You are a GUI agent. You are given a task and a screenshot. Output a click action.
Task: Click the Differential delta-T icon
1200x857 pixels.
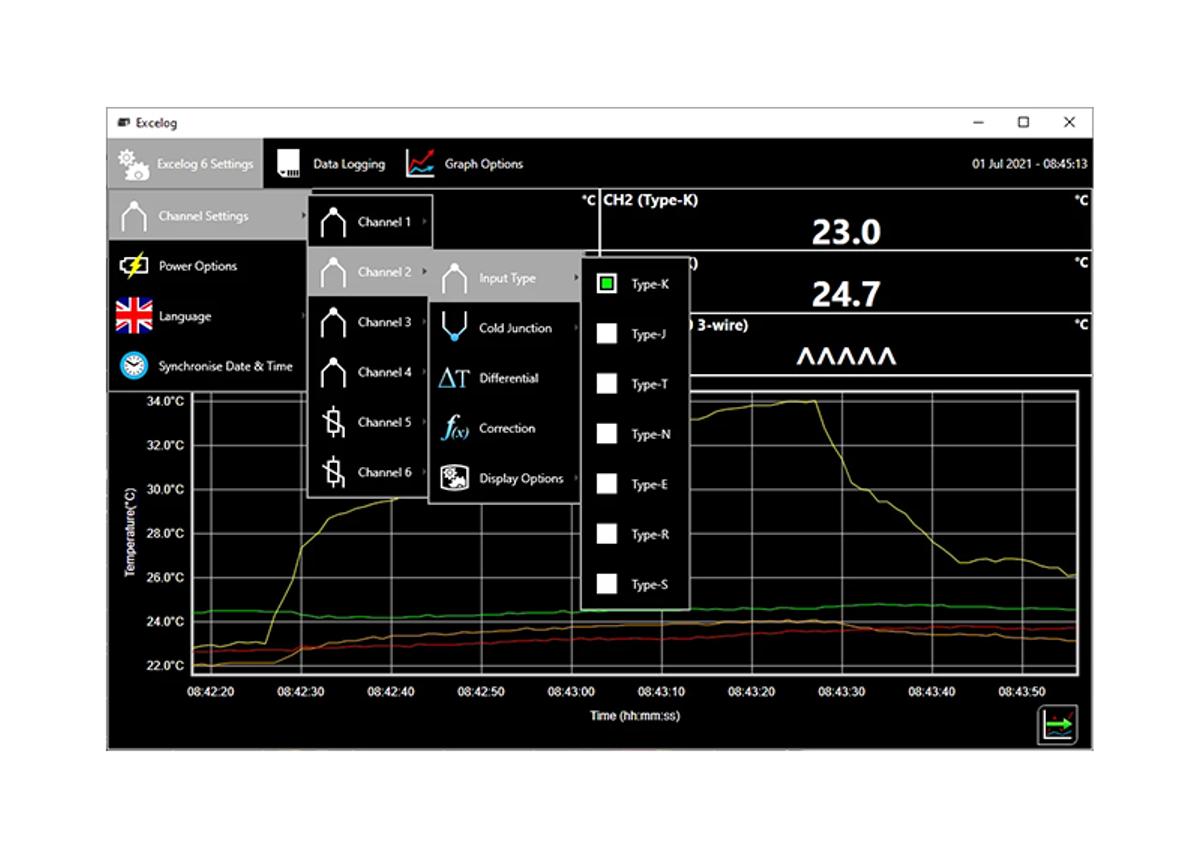[454, 379]
